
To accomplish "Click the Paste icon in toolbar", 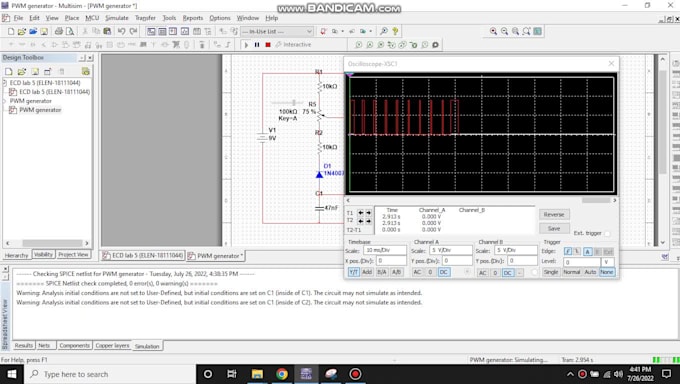I will tap(107, 31).
